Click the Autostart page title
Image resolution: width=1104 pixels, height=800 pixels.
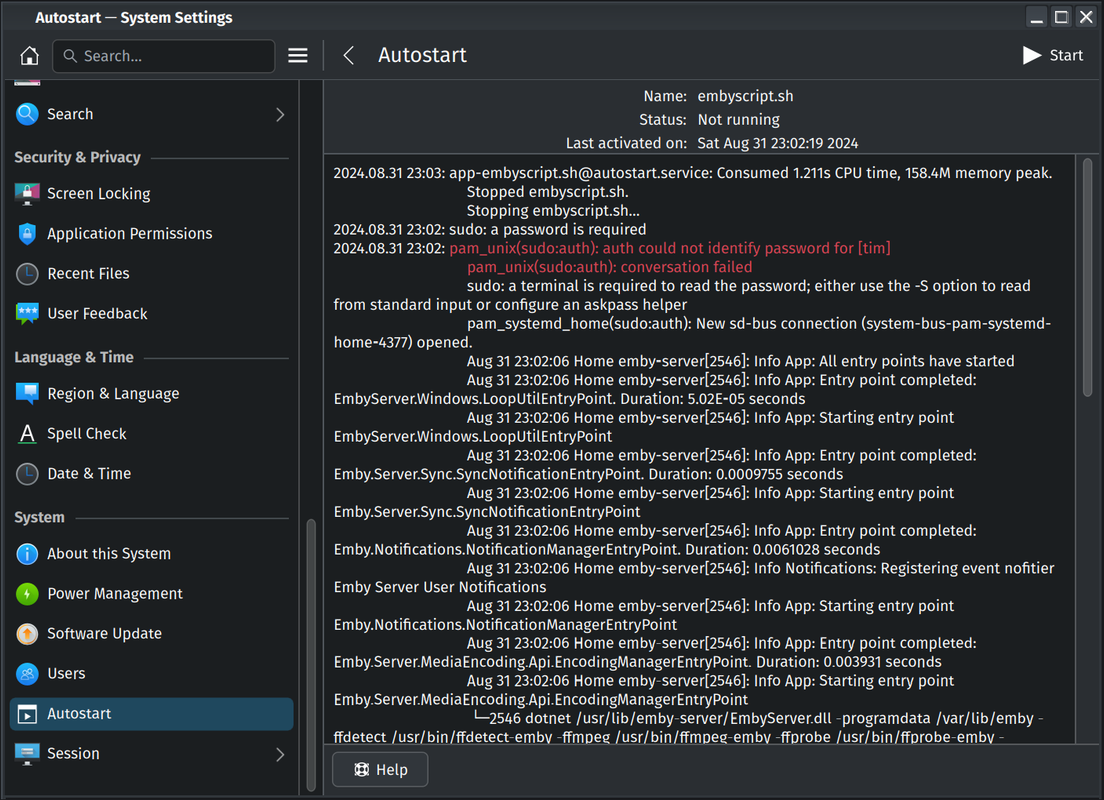point(422,56)
